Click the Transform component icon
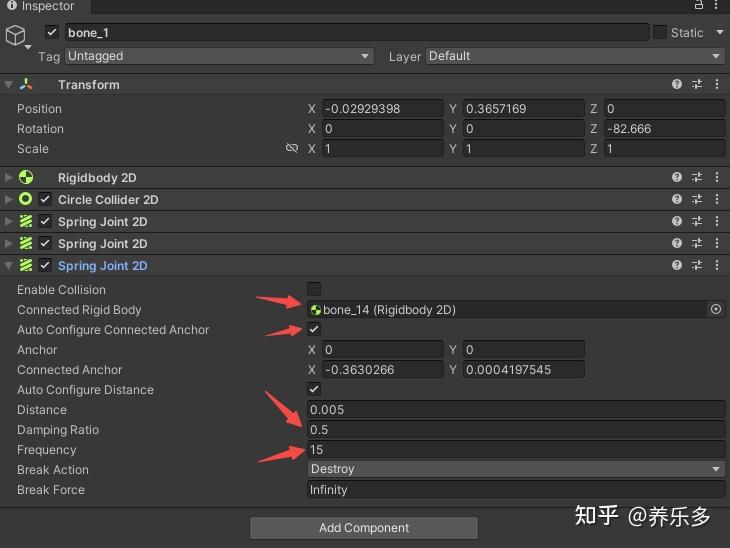 click(26, 84)
